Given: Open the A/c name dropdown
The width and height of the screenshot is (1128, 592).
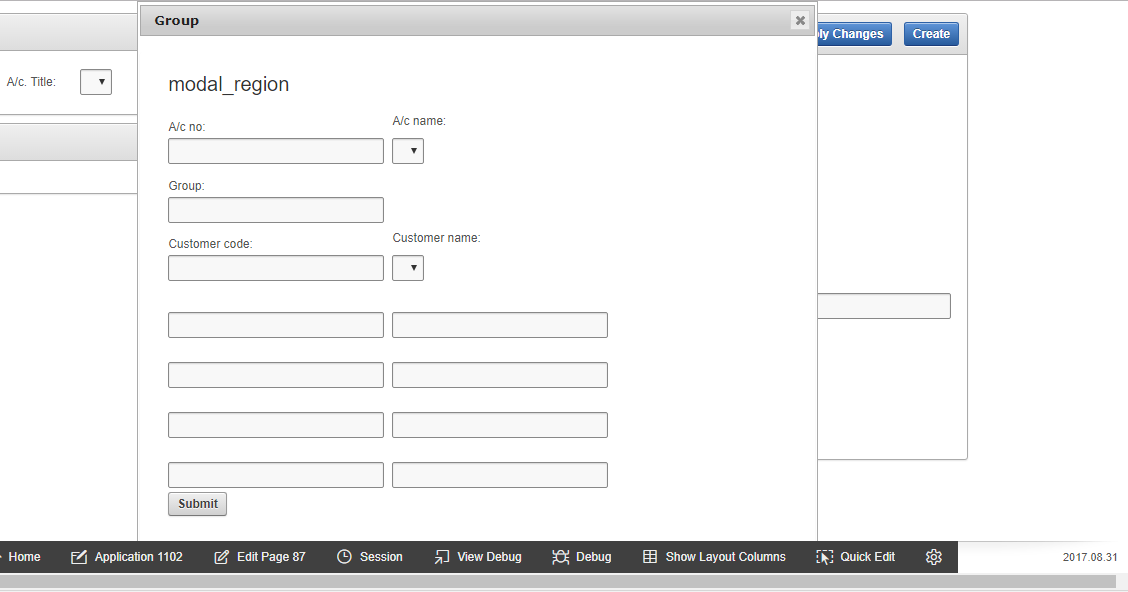Looking at the screenshot, I should (x=407, y=150).
